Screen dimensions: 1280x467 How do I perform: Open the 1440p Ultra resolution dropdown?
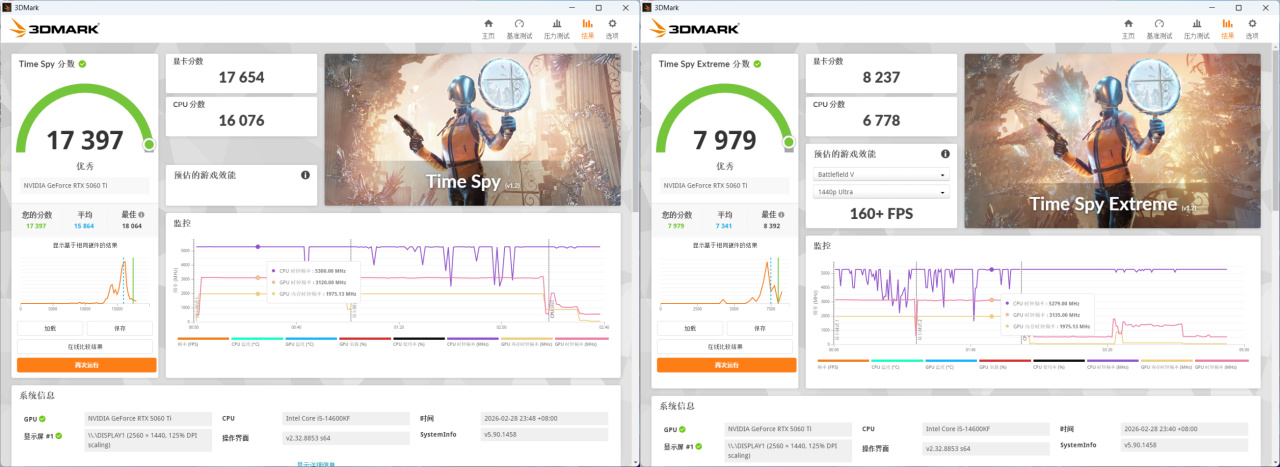(881, 191)
